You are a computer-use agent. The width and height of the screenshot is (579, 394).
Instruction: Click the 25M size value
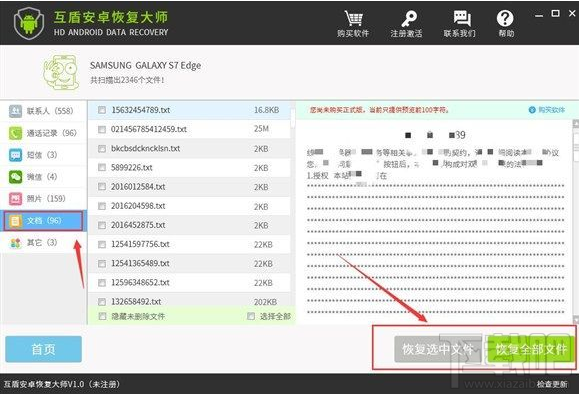tap(261, 129)
